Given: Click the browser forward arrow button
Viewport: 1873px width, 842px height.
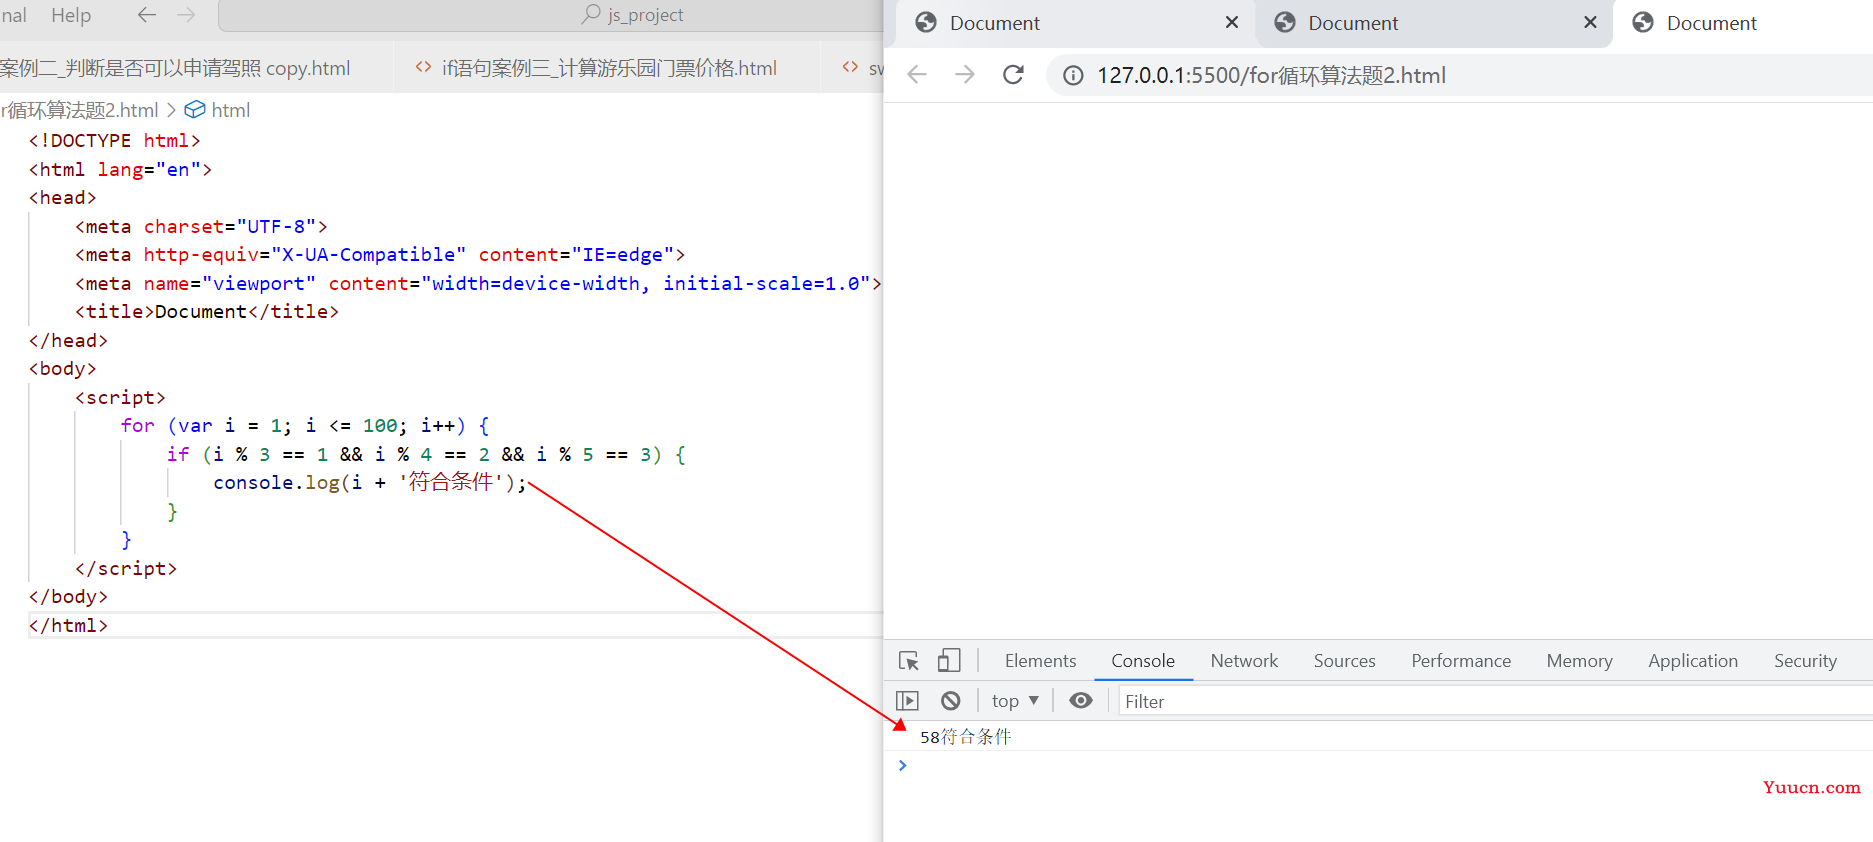Looking at the screenshot, I should point(965,75).
